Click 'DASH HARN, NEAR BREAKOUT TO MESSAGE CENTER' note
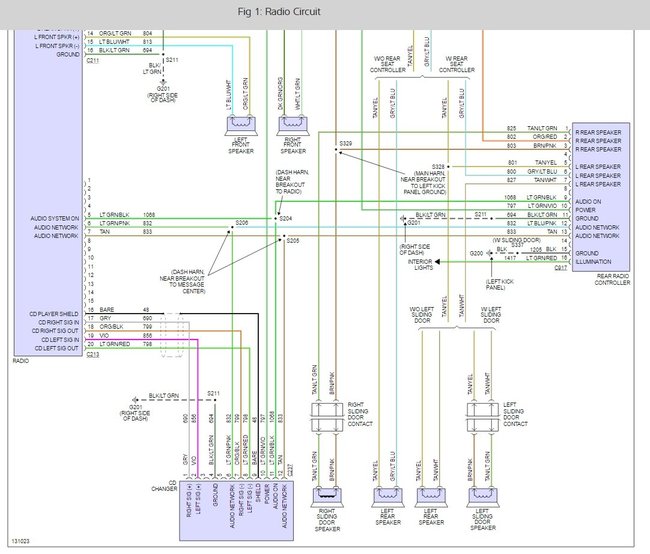Screen dimensions: 650x554 183,282
